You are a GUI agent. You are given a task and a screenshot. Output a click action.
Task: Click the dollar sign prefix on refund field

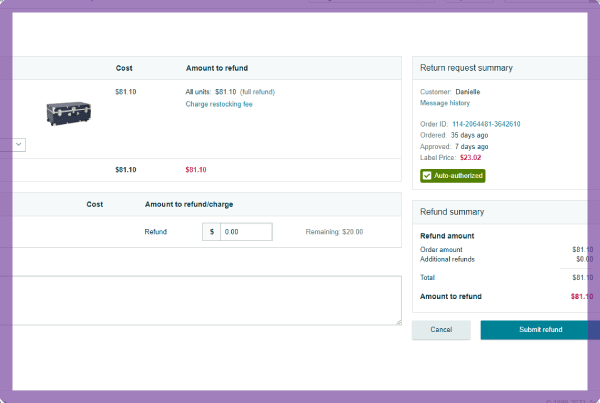211,231
